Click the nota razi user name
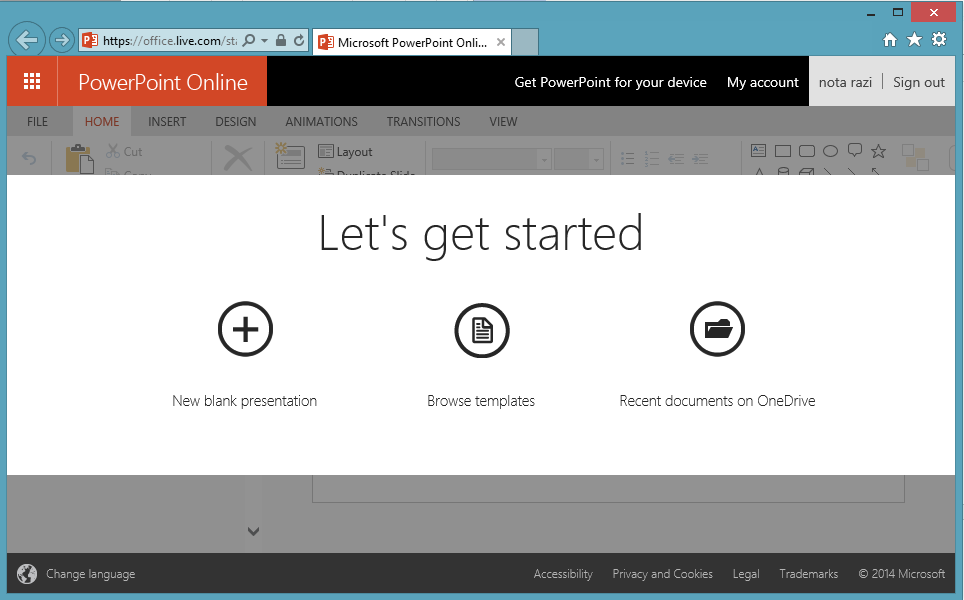Image resolution: width=964 pixels, height=600 pixels. 845,82
